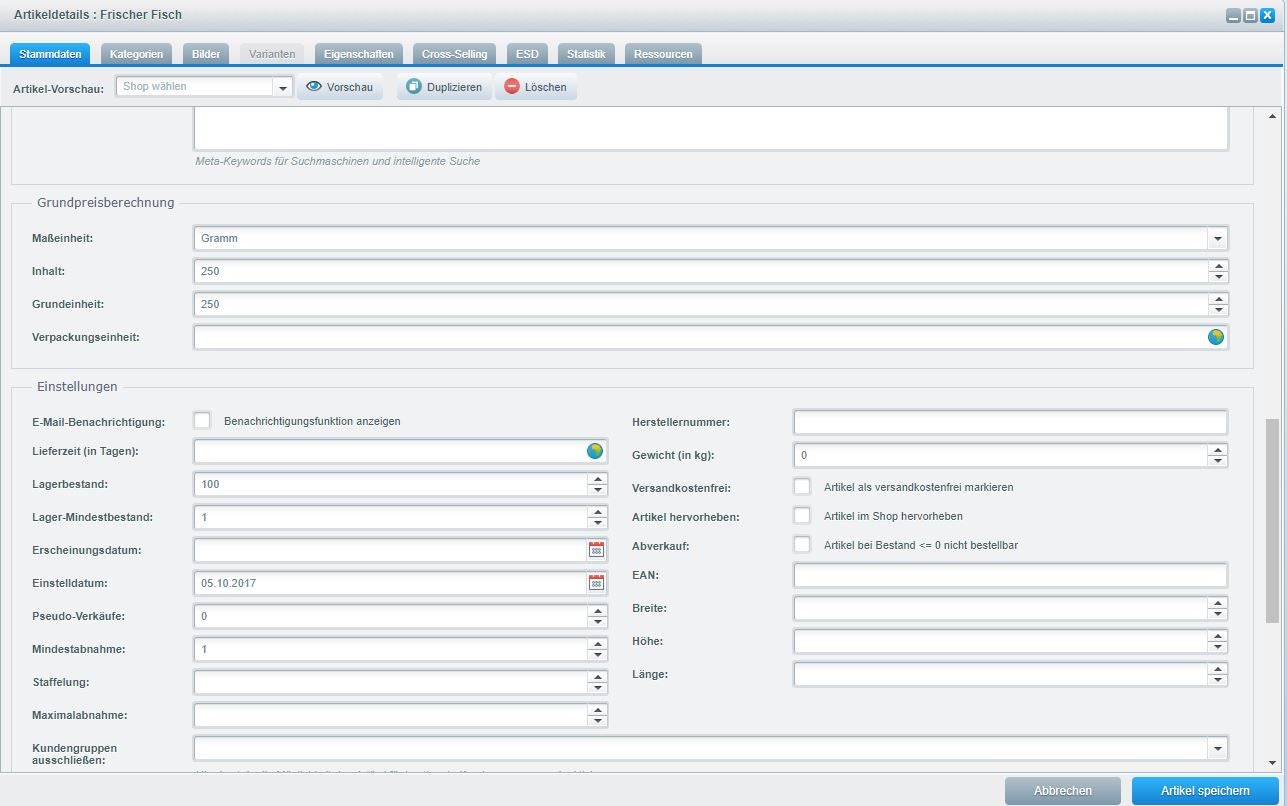Screen dimensions: 1287x806
Task: Increase Lagerbestand with spinner up arrow
Action: pos(597,479)
